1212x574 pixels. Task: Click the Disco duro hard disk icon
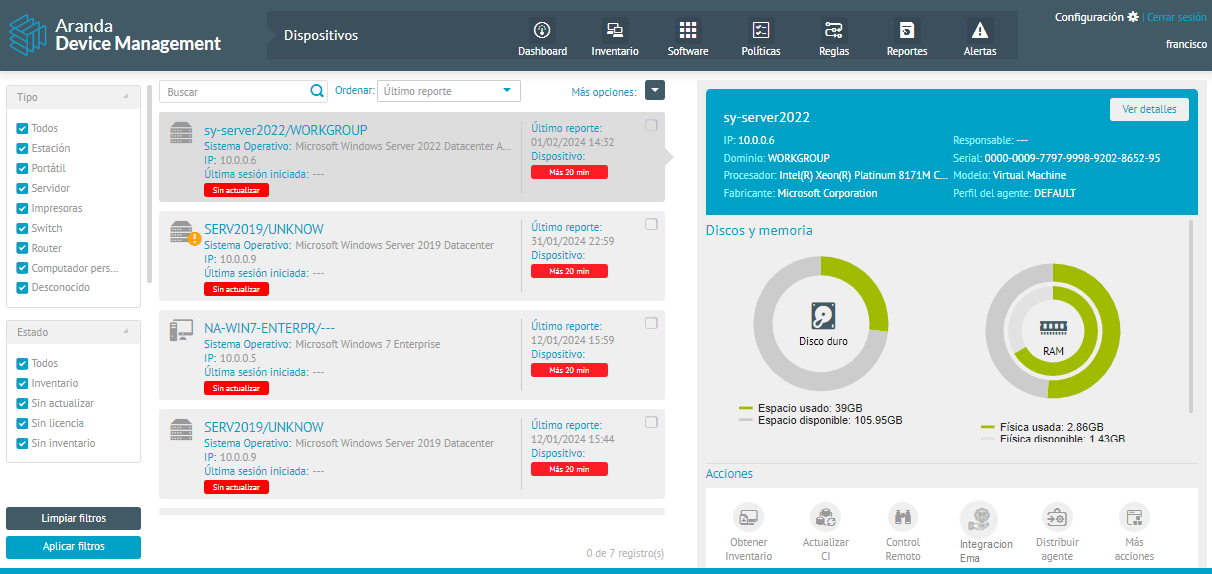[823, 318]
